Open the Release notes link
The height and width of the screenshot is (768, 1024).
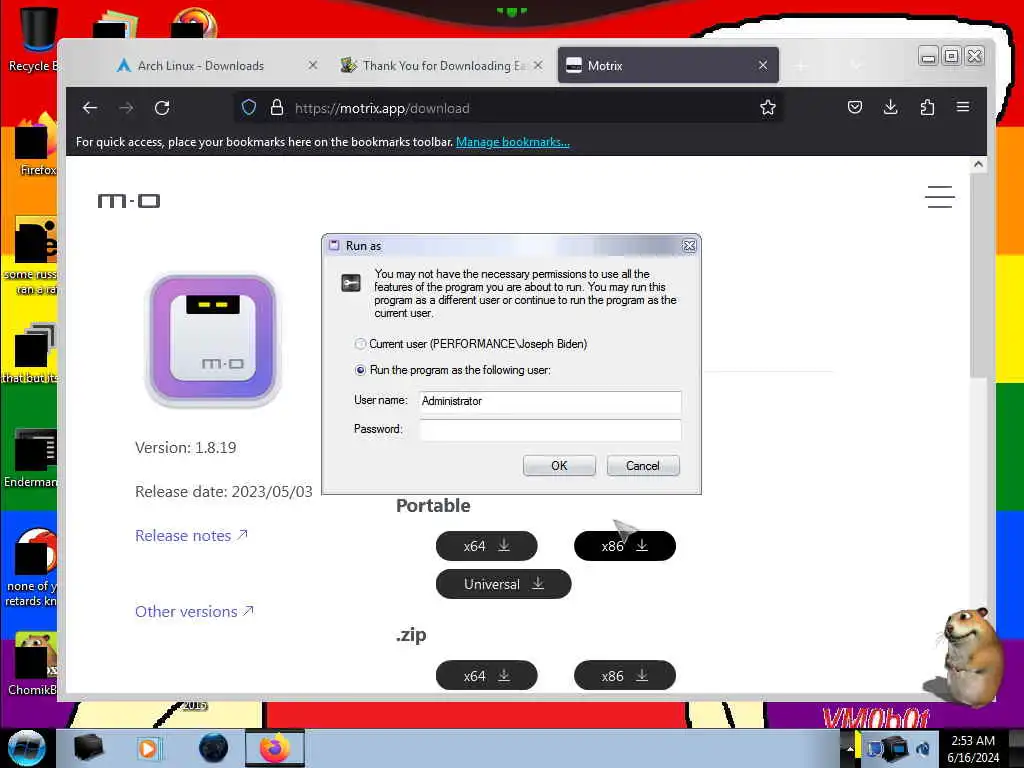[x=191, y=536]
